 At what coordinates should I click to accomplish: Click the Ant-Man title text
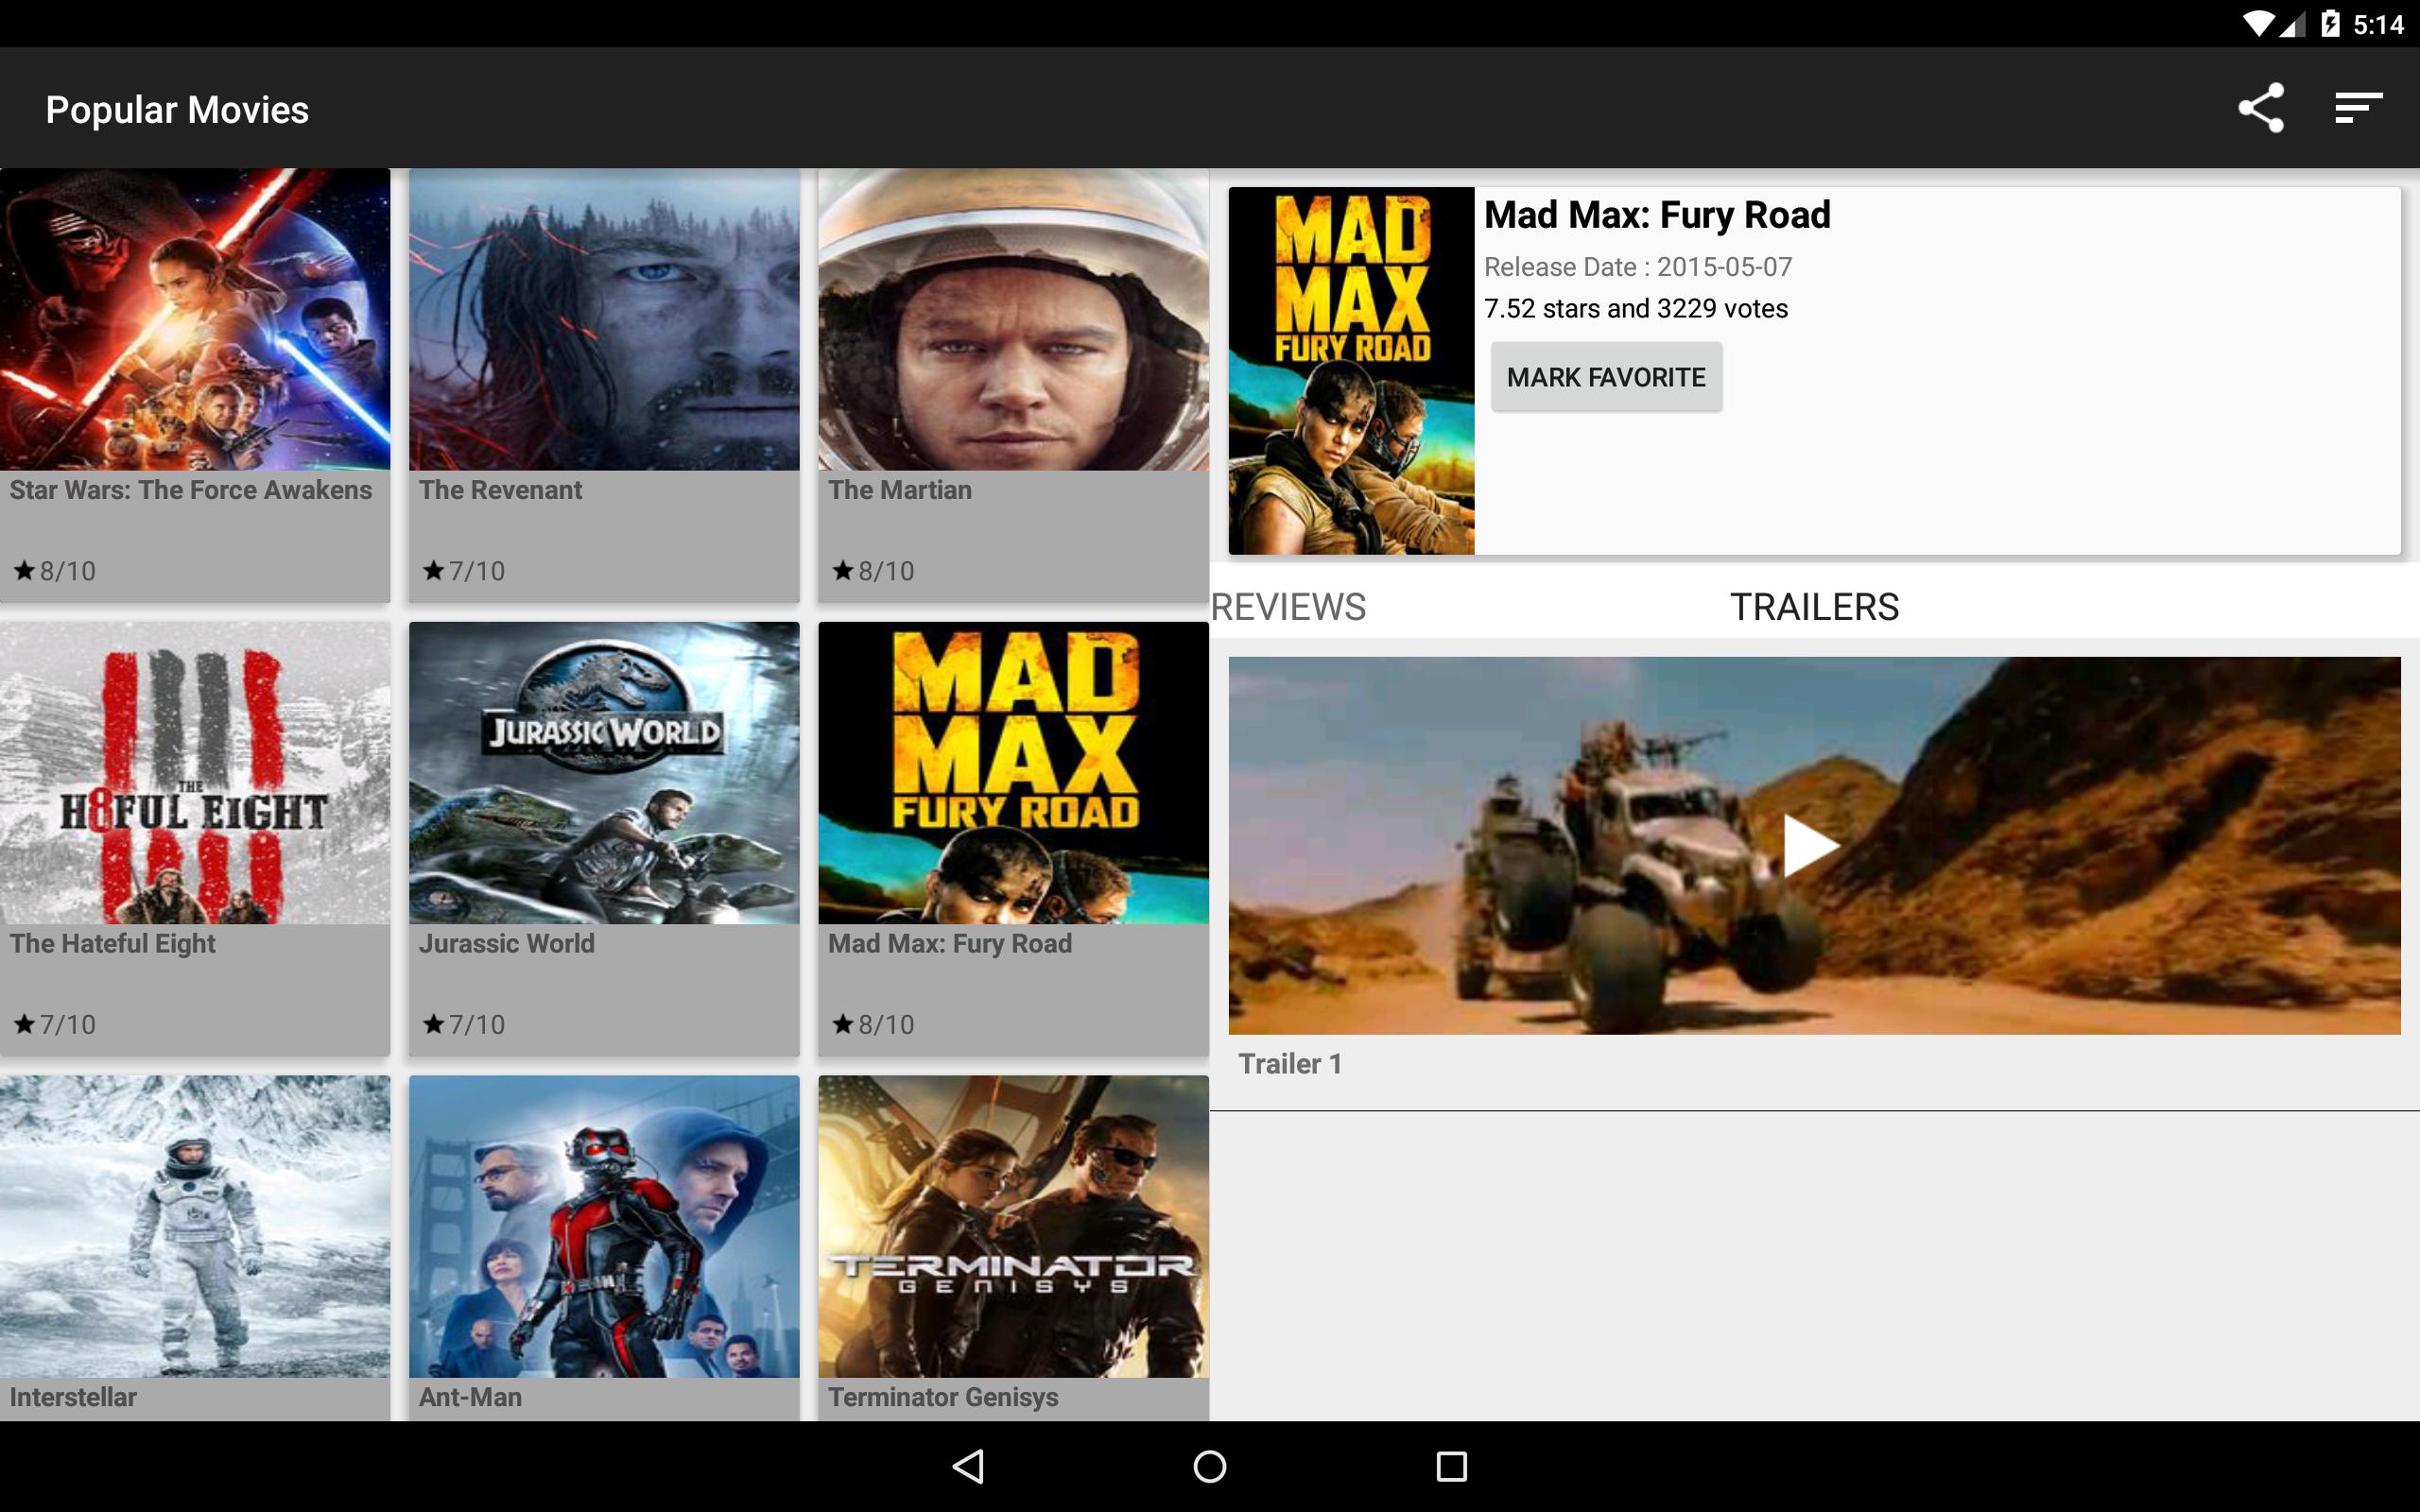(470, 1397)
